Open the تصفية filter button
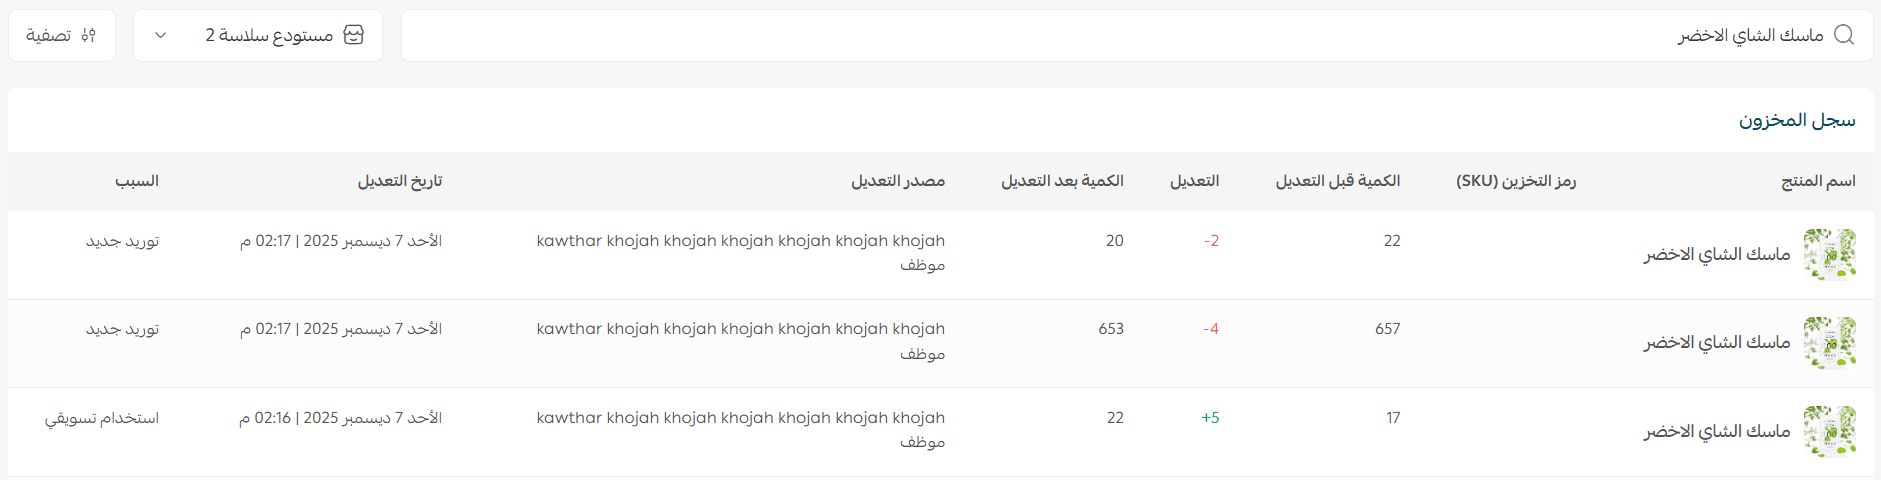Screen dimensions: 1881x480 click(62, 35)
